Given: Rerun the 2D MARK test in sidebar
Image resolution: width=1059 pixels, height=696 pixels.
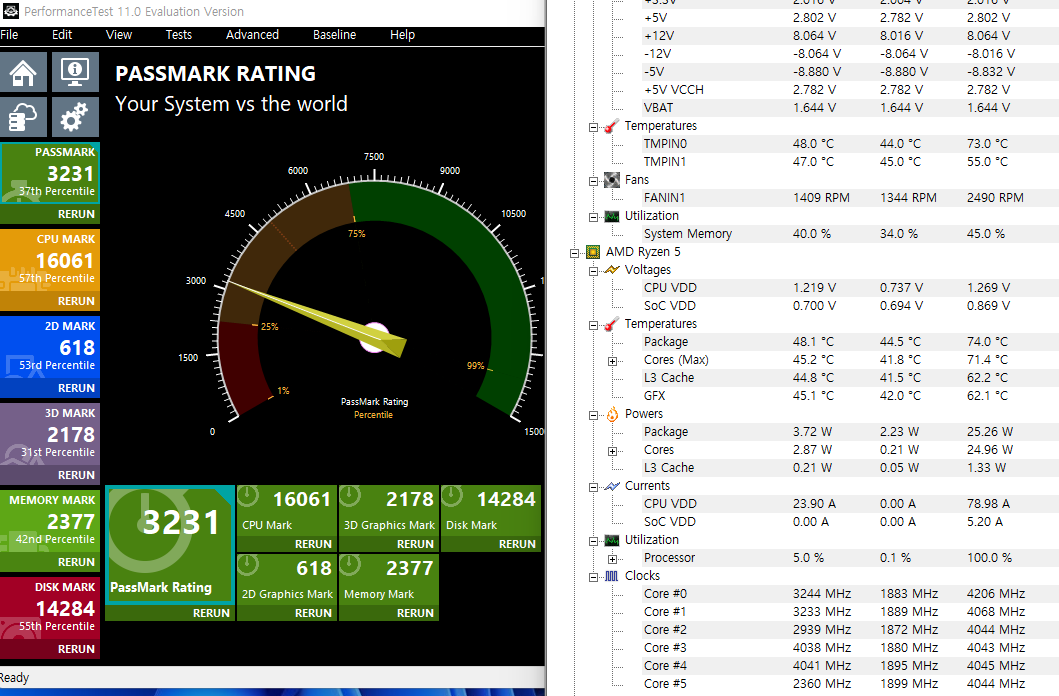Looking at the screenshot, I should pyautogui.click(x=76, y=388).
